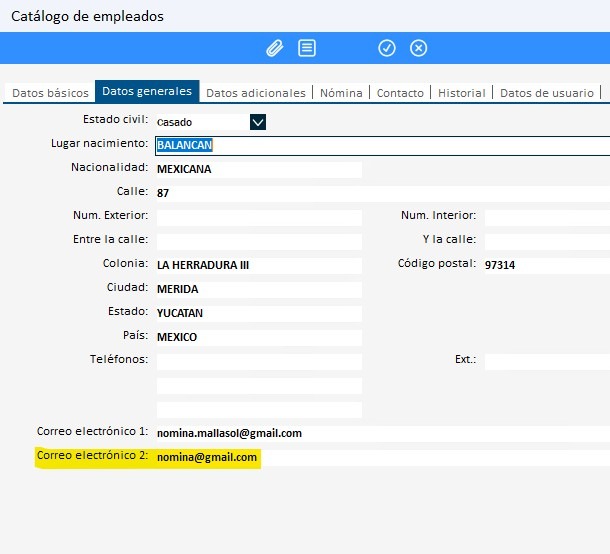Select the Colonia field LA HERRADURA III

258,265
